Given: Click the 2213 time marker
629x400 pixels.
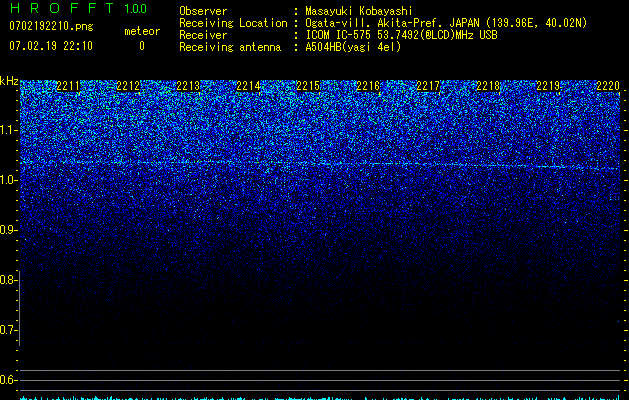Looking at the screenshot, I should (x=188, y=86).
